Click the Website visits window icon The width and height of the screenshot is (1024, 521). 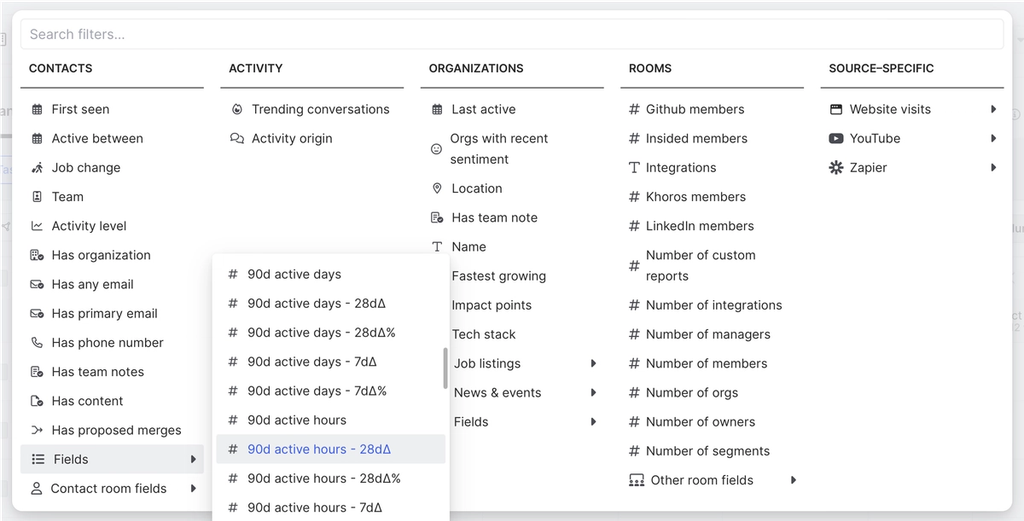pyautogui.click(x=836, y=109)
